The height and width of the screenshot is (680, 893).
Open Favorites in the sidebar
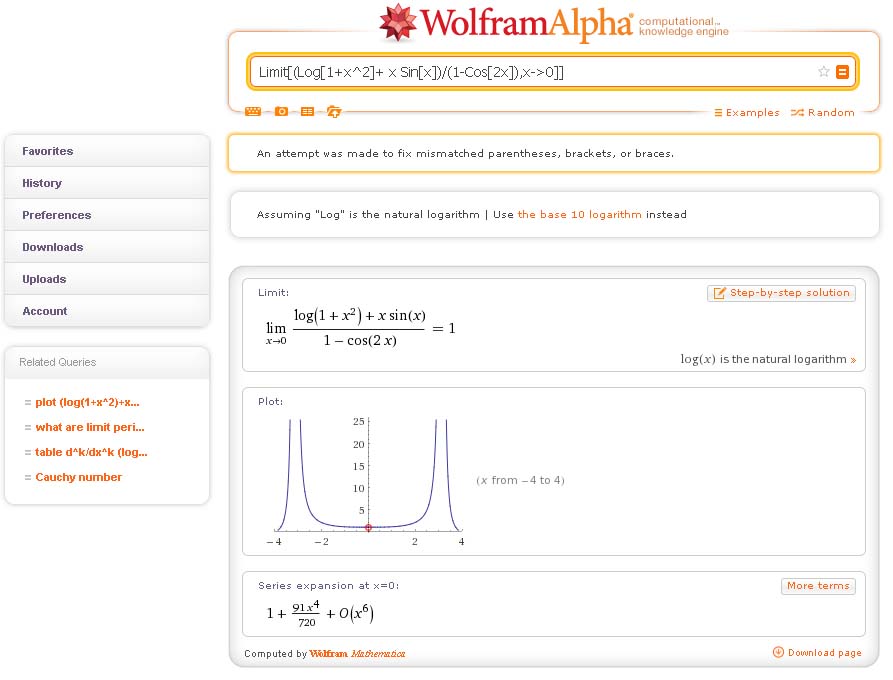48,151
